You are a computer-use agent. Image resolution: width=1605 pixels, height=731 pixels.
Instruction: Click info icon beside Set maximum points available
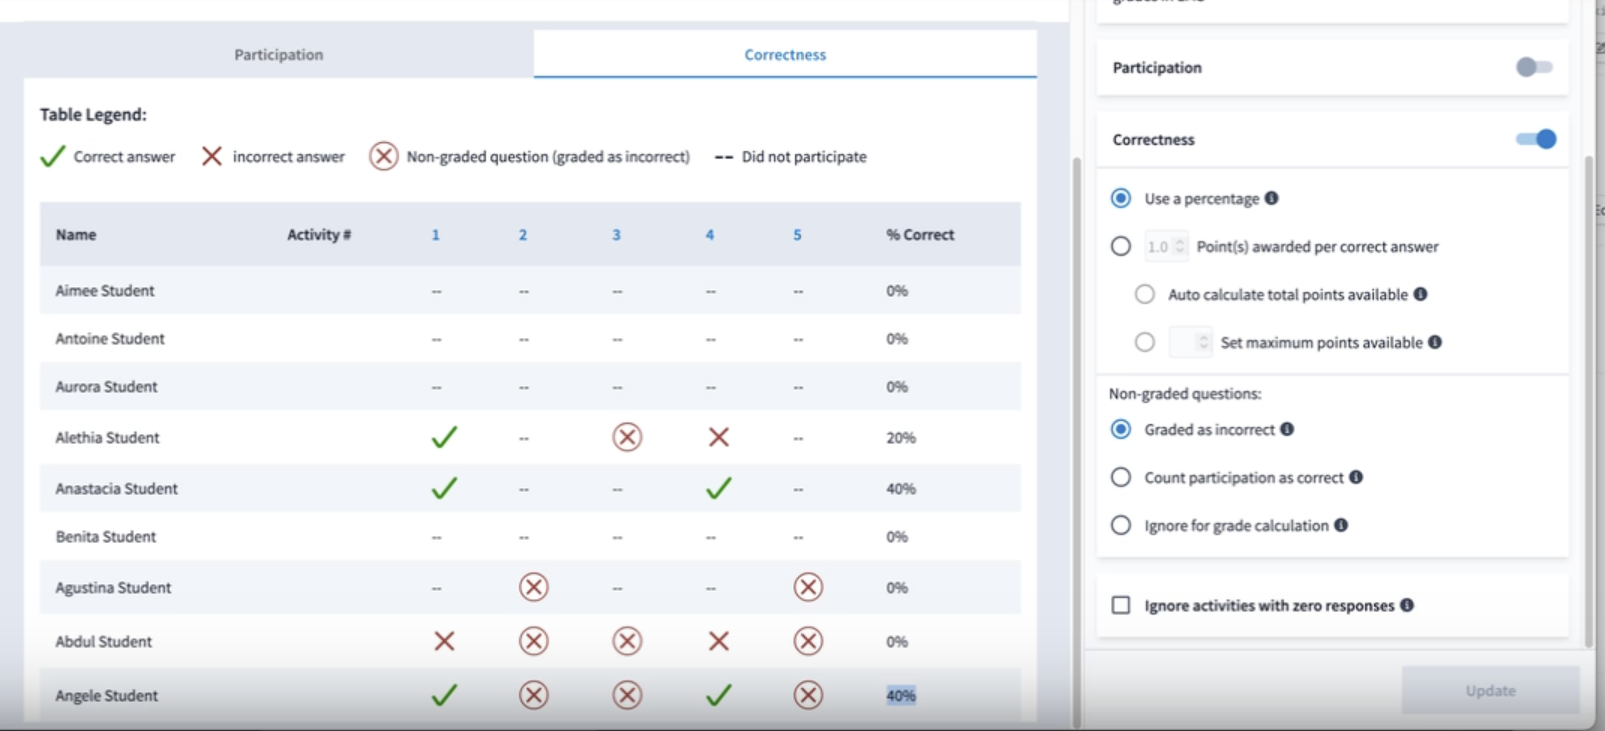1435,342
